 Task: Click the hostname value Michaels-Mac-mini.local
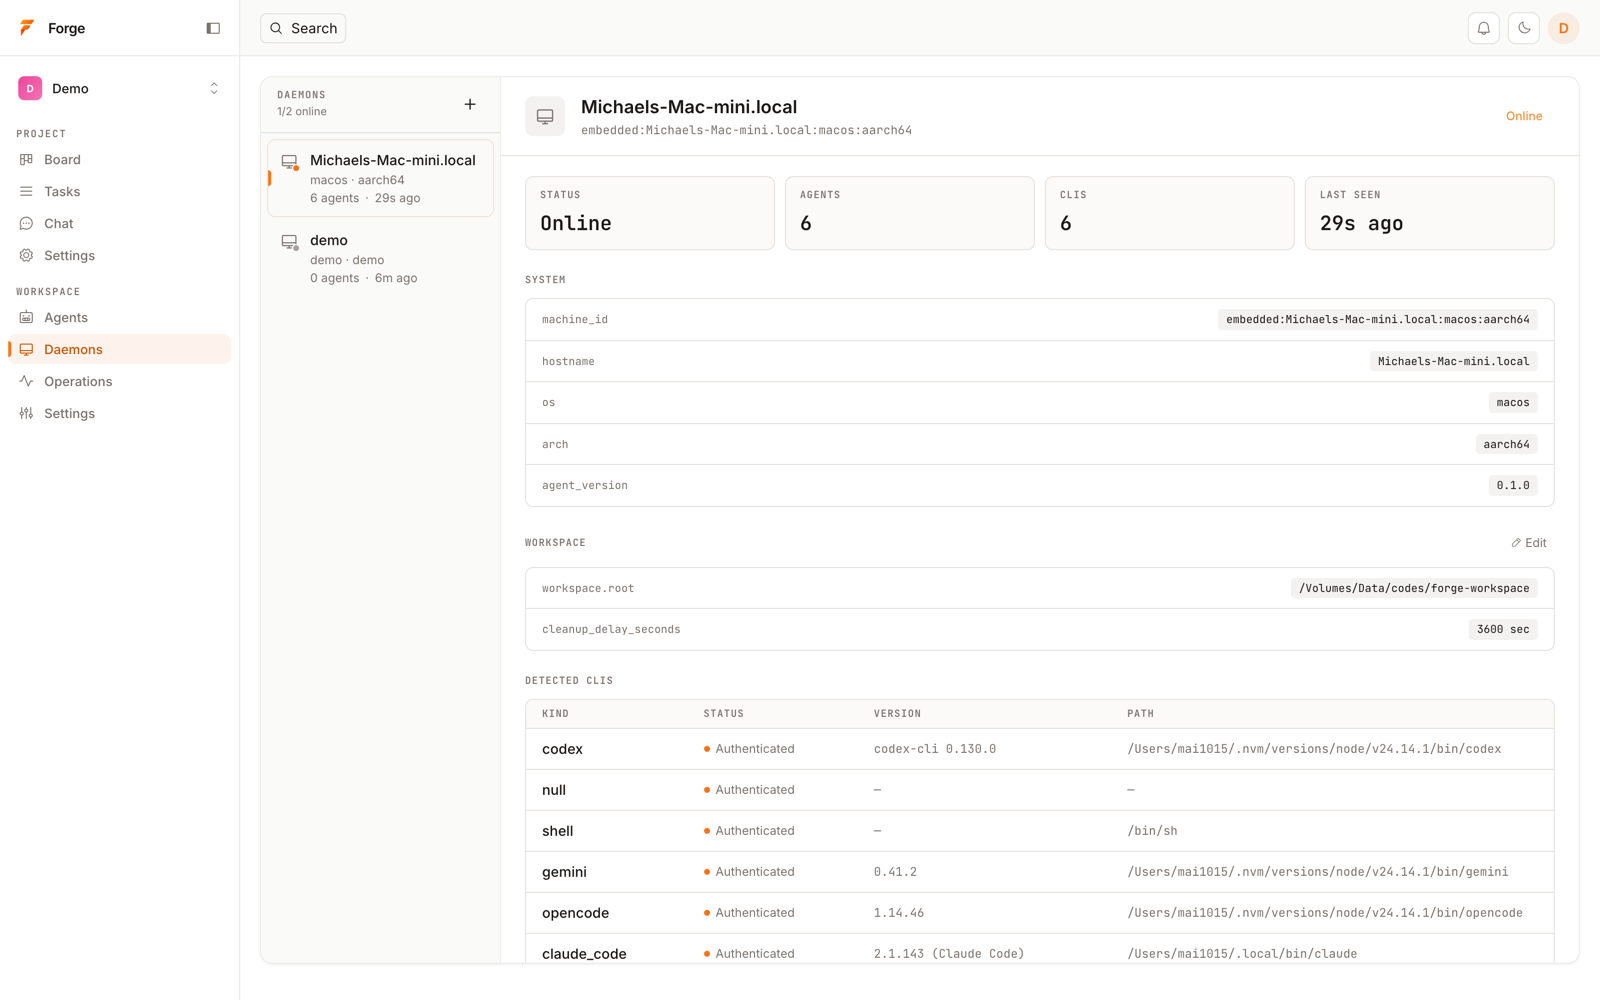(x=1454, y=361)
